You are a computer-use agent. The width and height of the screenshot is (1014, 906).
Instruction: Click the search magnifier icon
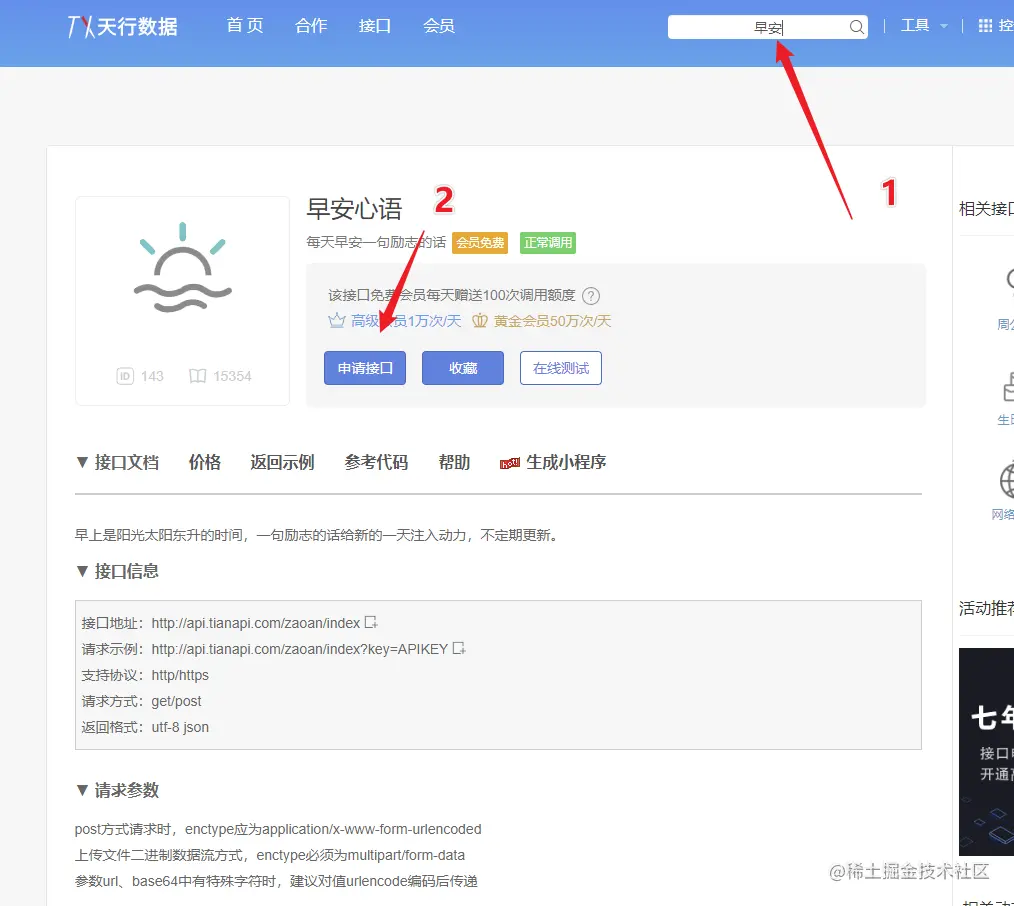point(856,27)
